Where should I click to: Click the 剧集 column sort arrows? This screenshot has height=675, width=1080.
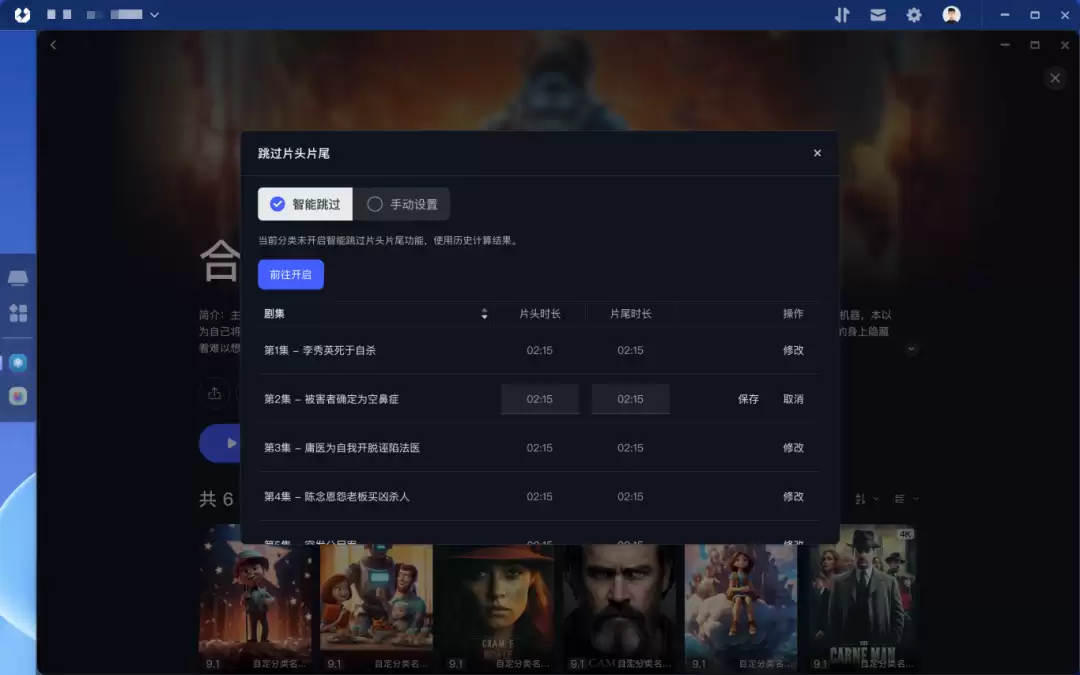(484, 313)
